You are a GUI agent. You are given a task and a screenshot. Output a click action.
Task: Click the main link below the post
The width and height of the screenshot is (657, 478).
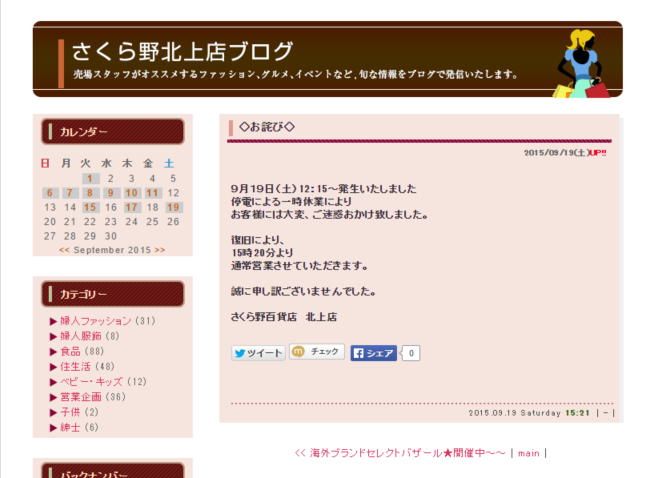click(528, 453)
